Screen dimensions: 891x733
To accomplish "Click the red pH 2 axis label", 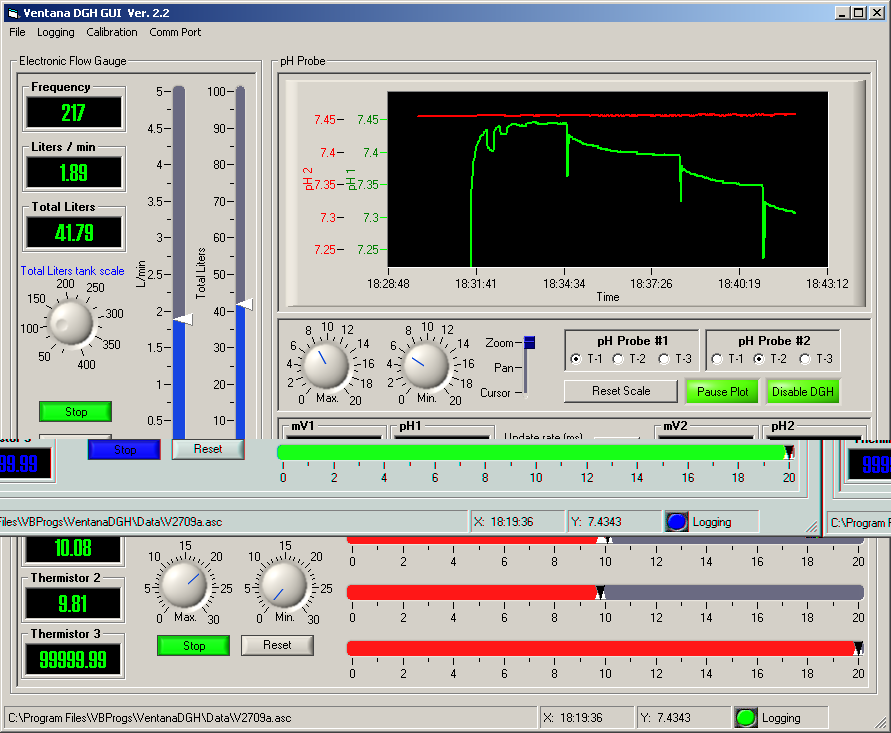I will tap(308, 179).
